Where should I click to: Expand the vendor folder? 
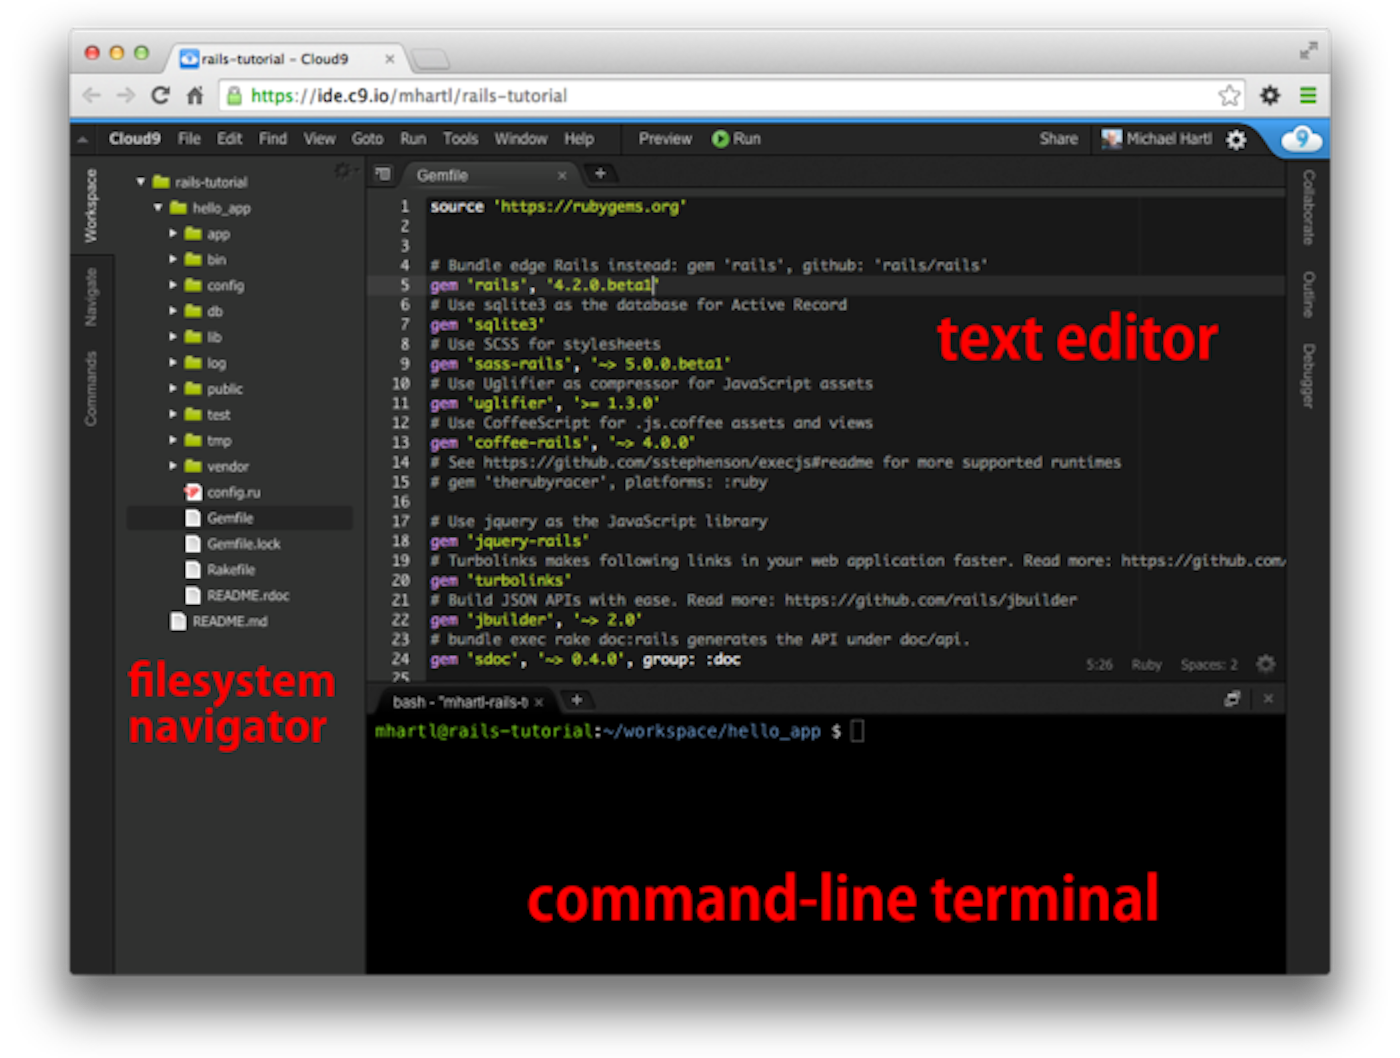pos(172,466)
